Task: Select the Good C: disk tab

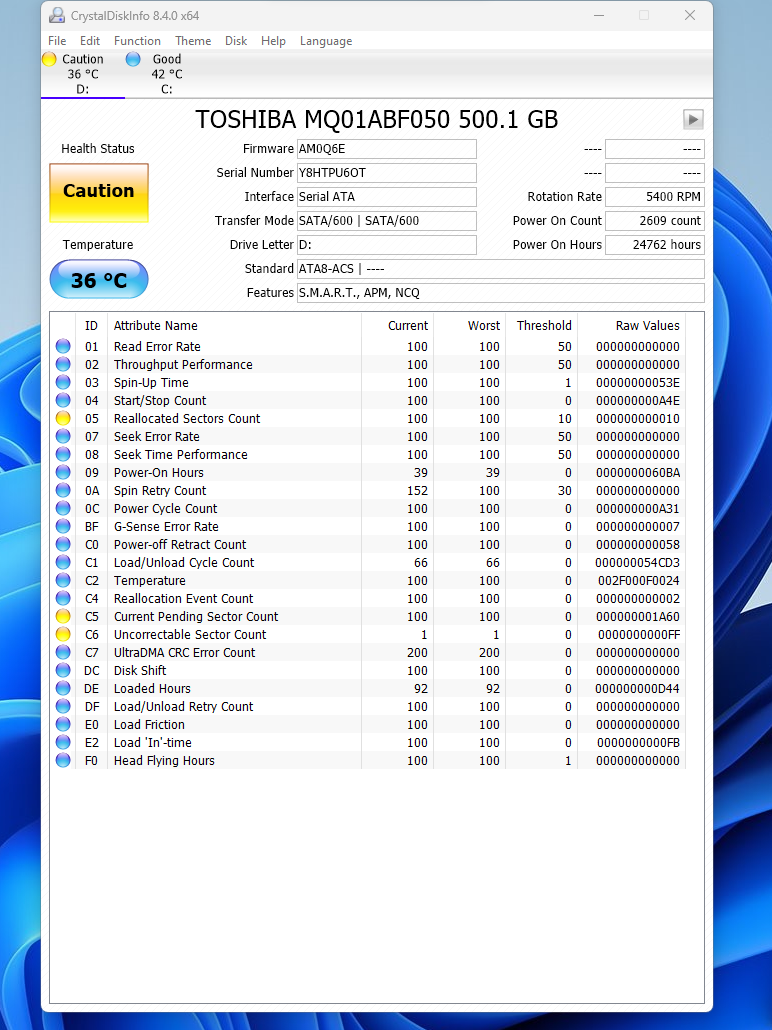Action: pyautogui.click(x=167, y=74)
